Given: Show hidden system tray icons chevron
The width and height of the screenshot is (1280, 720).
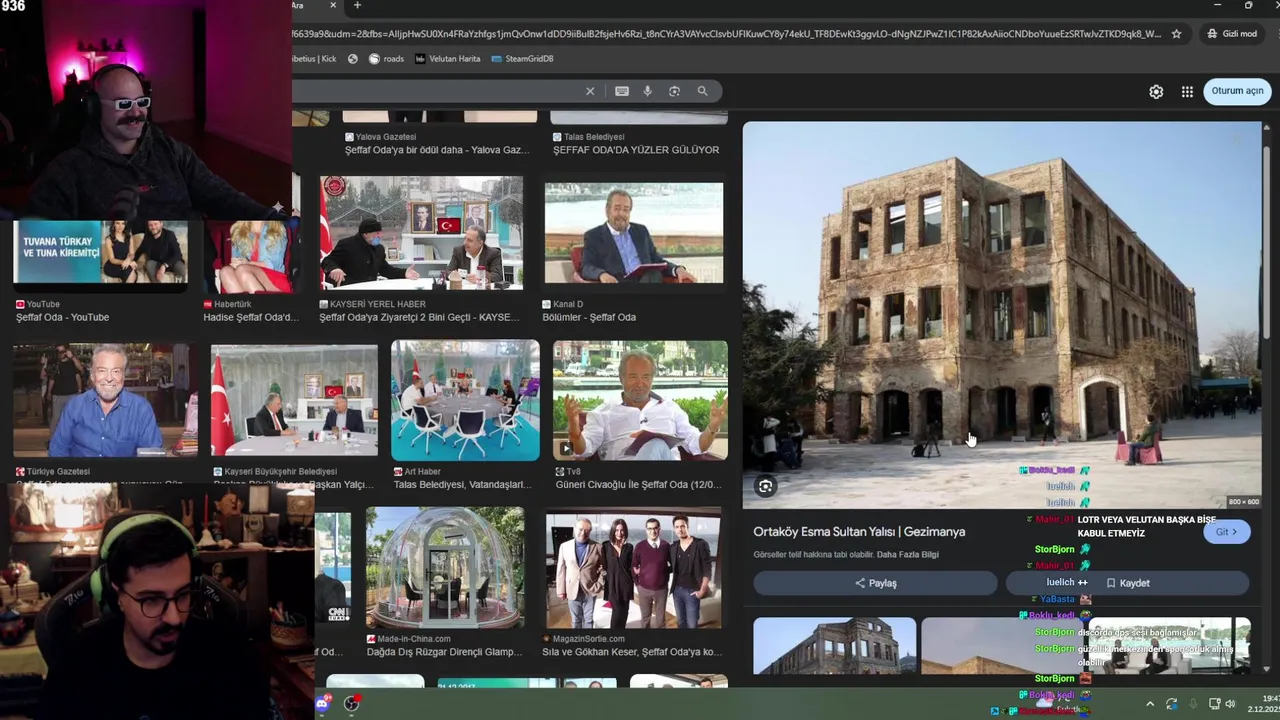Looking at the screenshot, I should tap(1149, 704).
